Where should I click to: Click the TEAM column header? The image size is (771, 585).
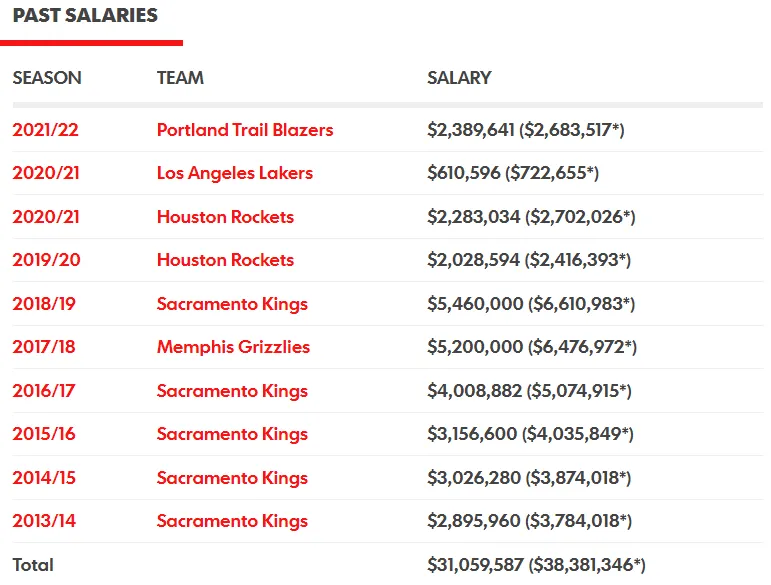[x=180, y=78]
